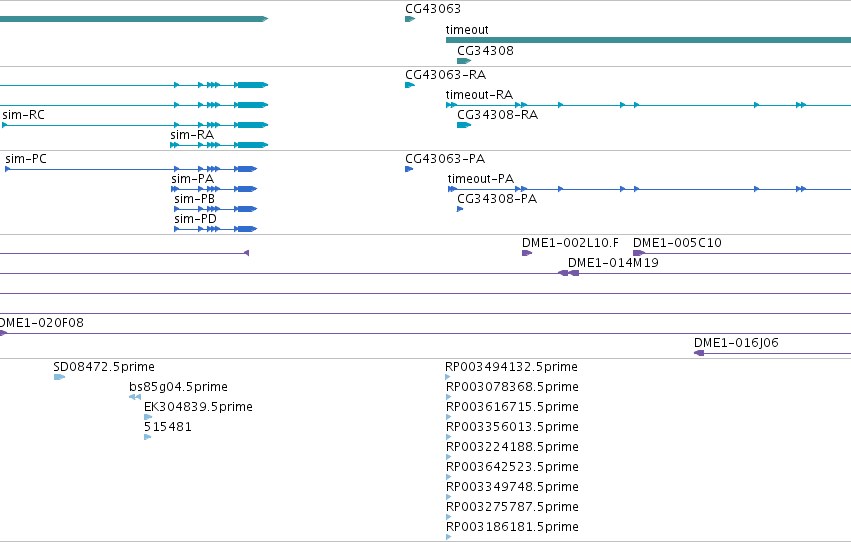Select the timeout-PA protein label
This screenshot has height=542, width=851.
click(480, 179)
